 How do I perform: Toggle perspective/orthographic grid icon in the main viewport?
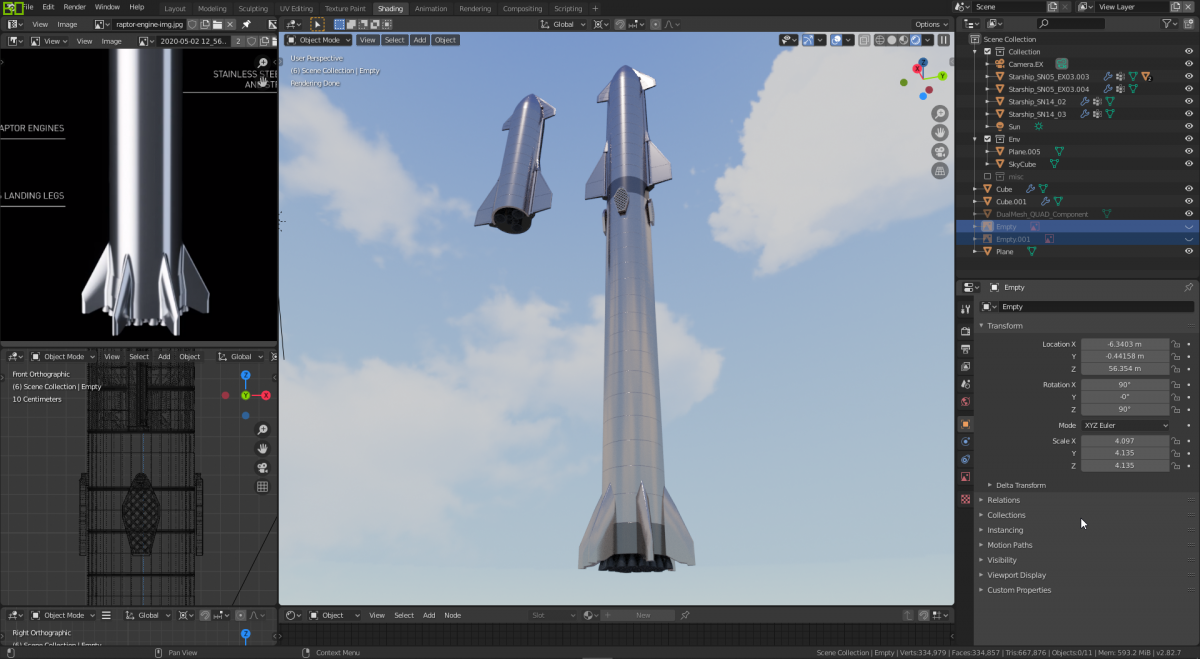[940, 171]
